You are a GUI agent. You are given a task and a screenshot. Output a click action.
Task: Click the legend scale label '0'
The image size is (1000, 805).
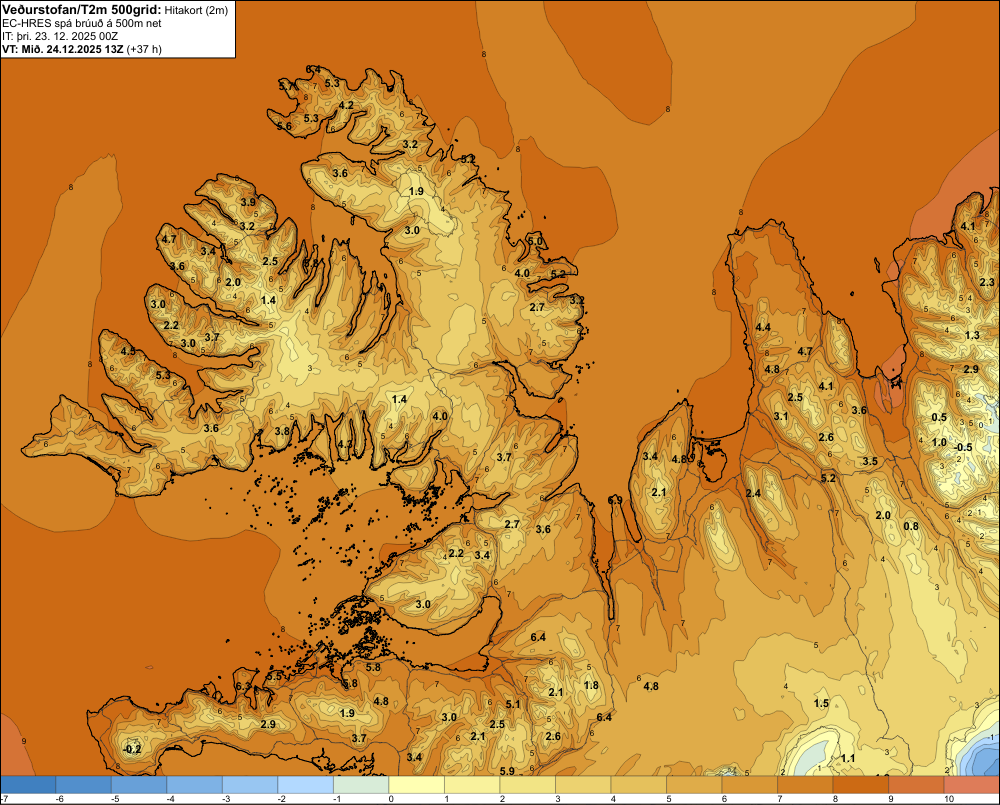pos(391,799)
